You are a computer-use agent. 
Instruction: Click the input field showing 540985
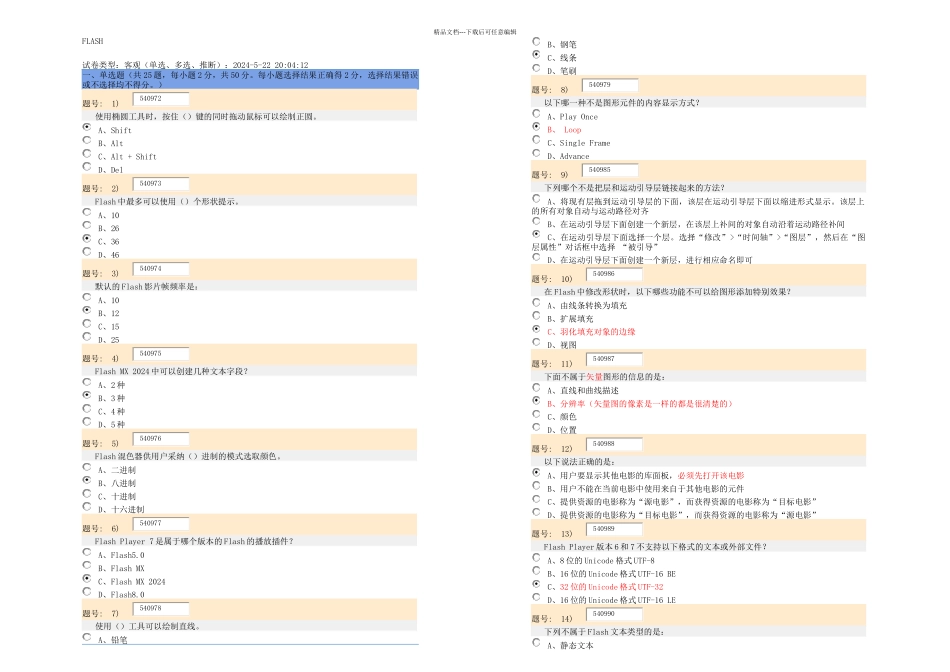[x=610, y=170]
